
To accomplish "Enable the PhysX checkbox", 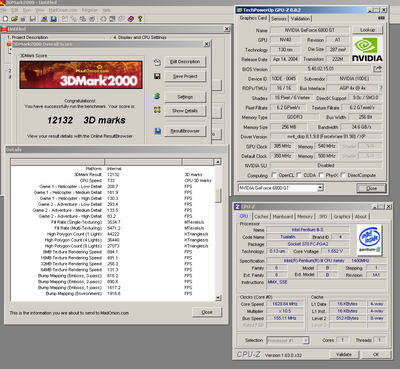I will (321, 175).
